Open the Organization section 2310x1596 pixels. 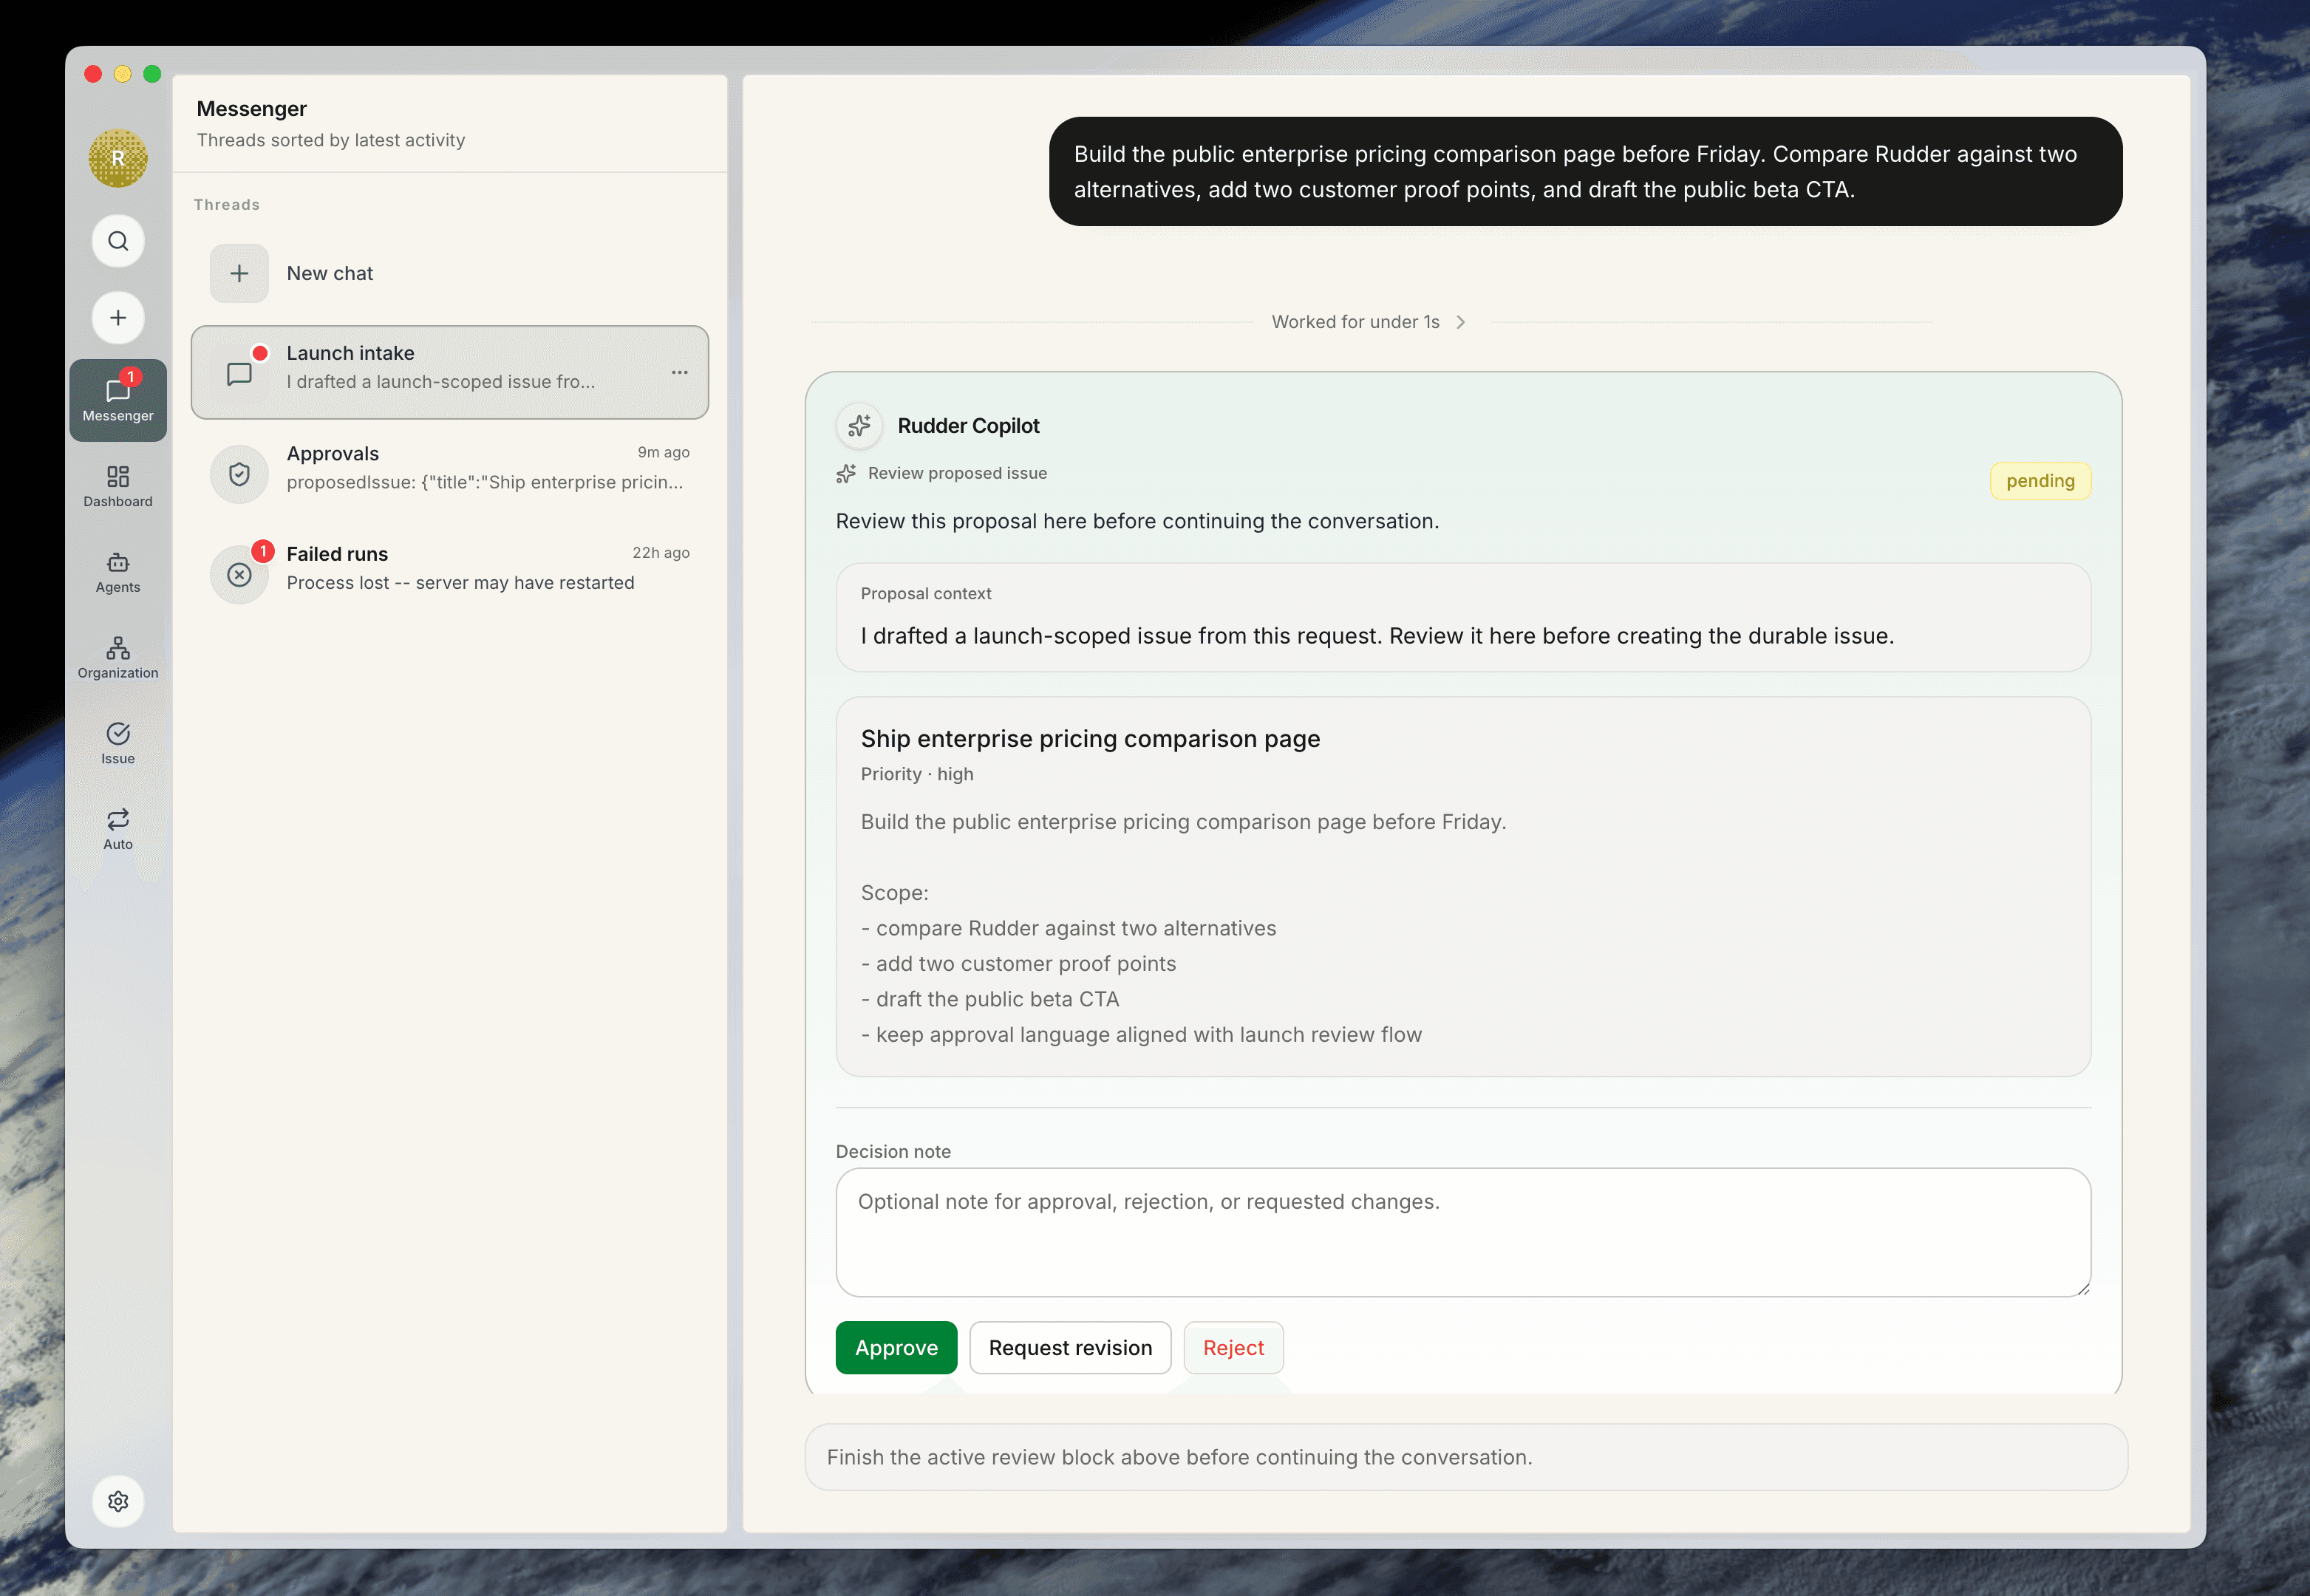click(118, 658)
